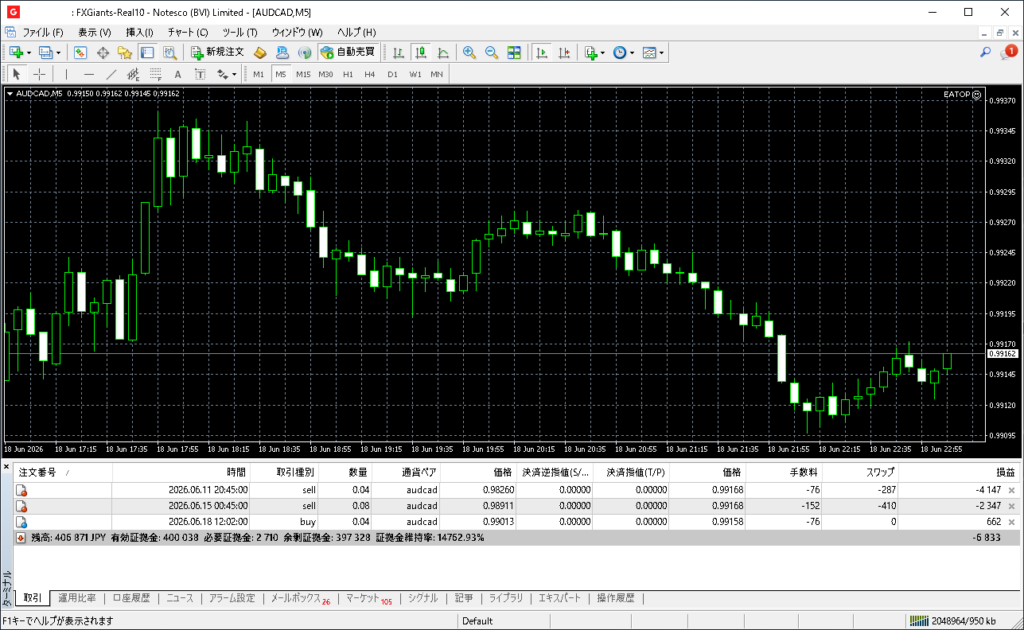Close the buy order with profit 662
Viewport: 1024px width, 630px height.
pyautogui.click(x=1012, y=522)
